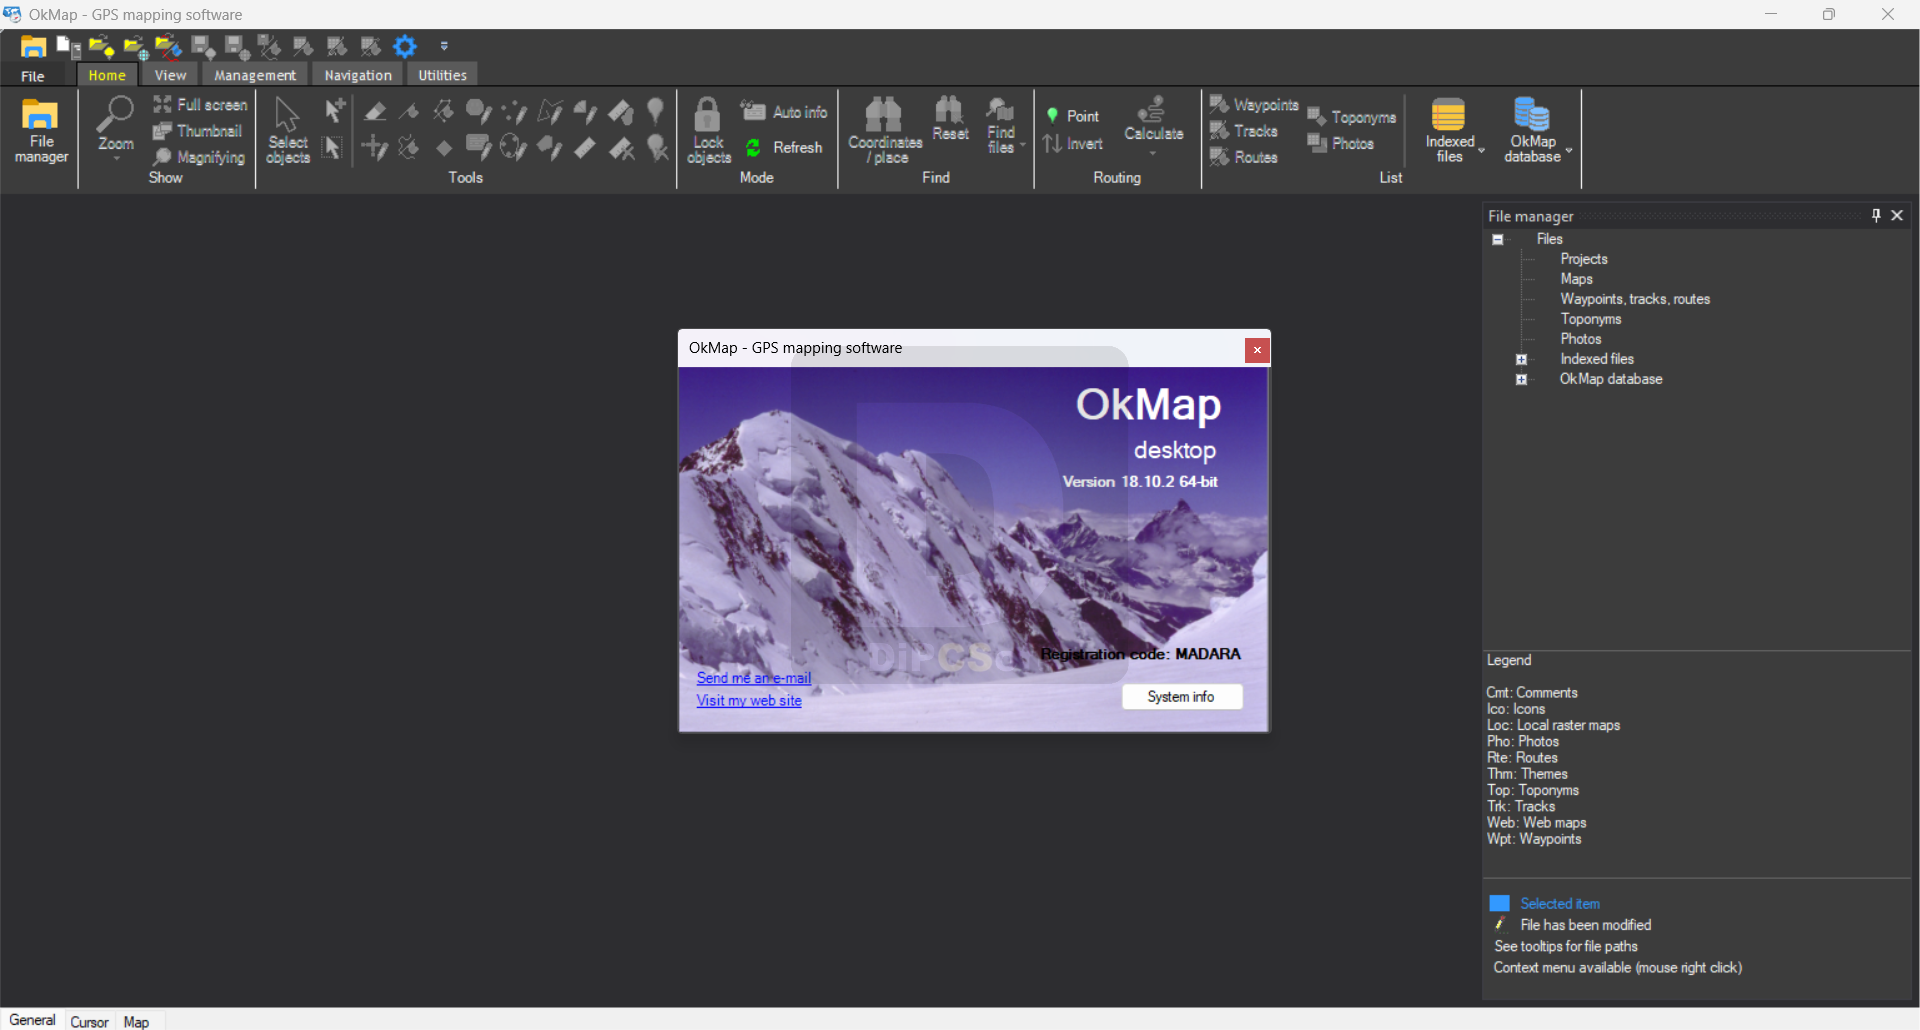Expand the Find files dropdown
The height and width of the screenshot is (1030, 1920).
pos(1023,145)
